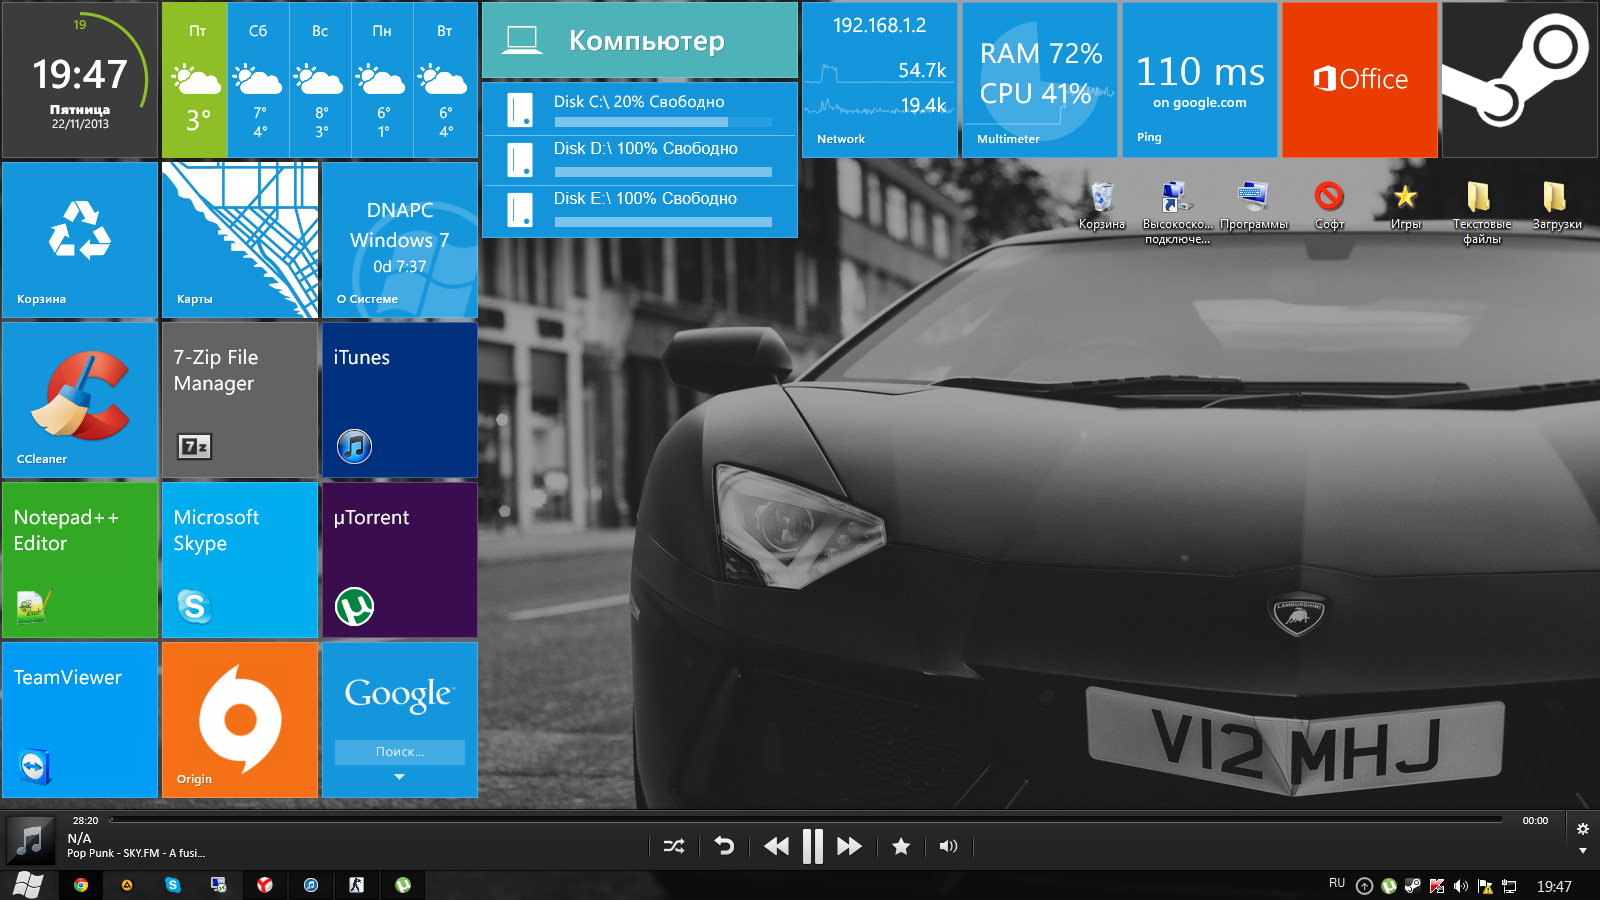1600x900 pixels.
Task: Click album art music note thumbnail
Action: click(x=31, y=840)
